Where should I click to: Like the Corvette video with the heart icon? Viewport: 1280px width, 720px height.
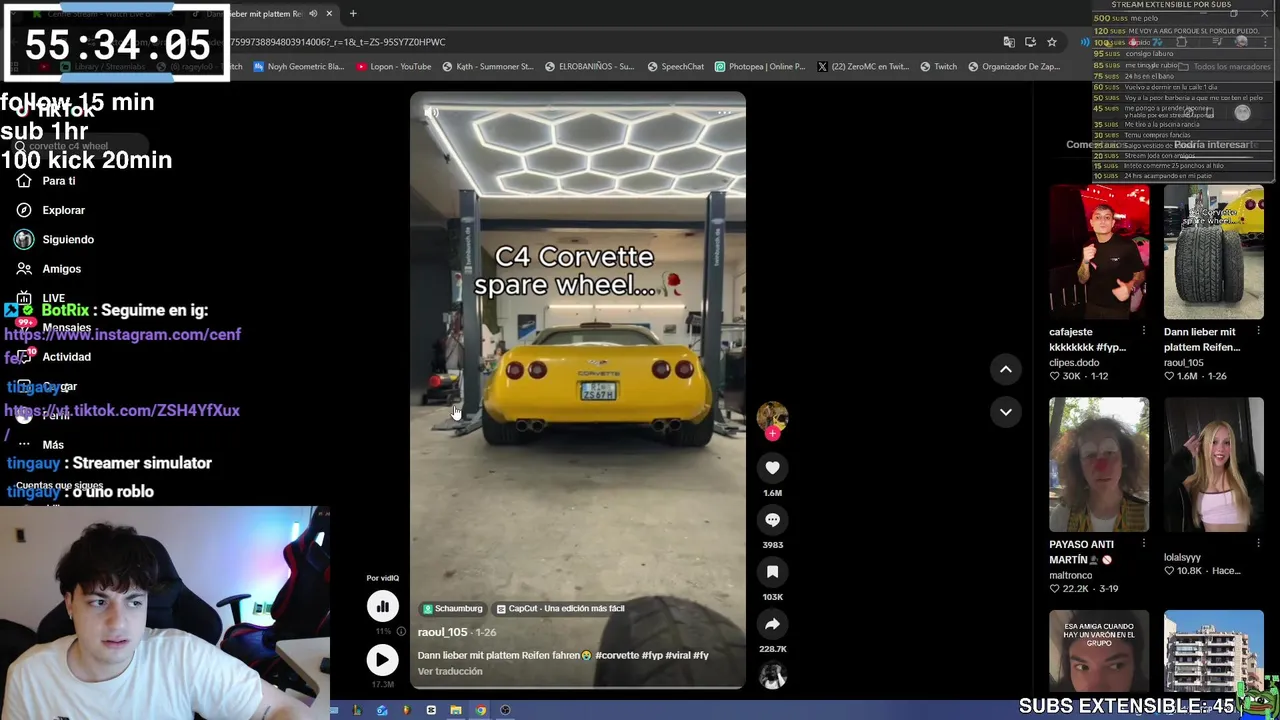[772, 468]
